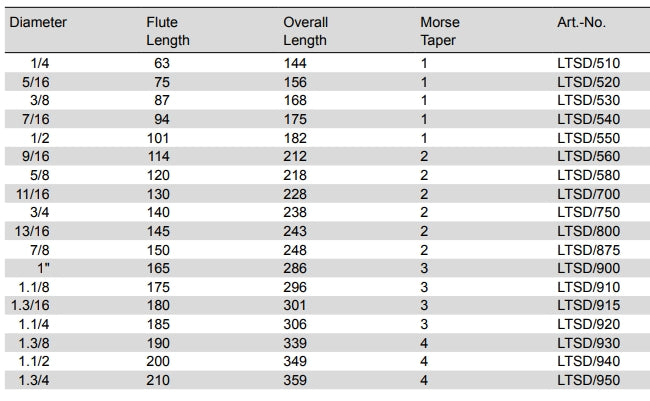The image size is (650, 401).
Task: Click the Overall Length column header
Action: pos(305,31)
